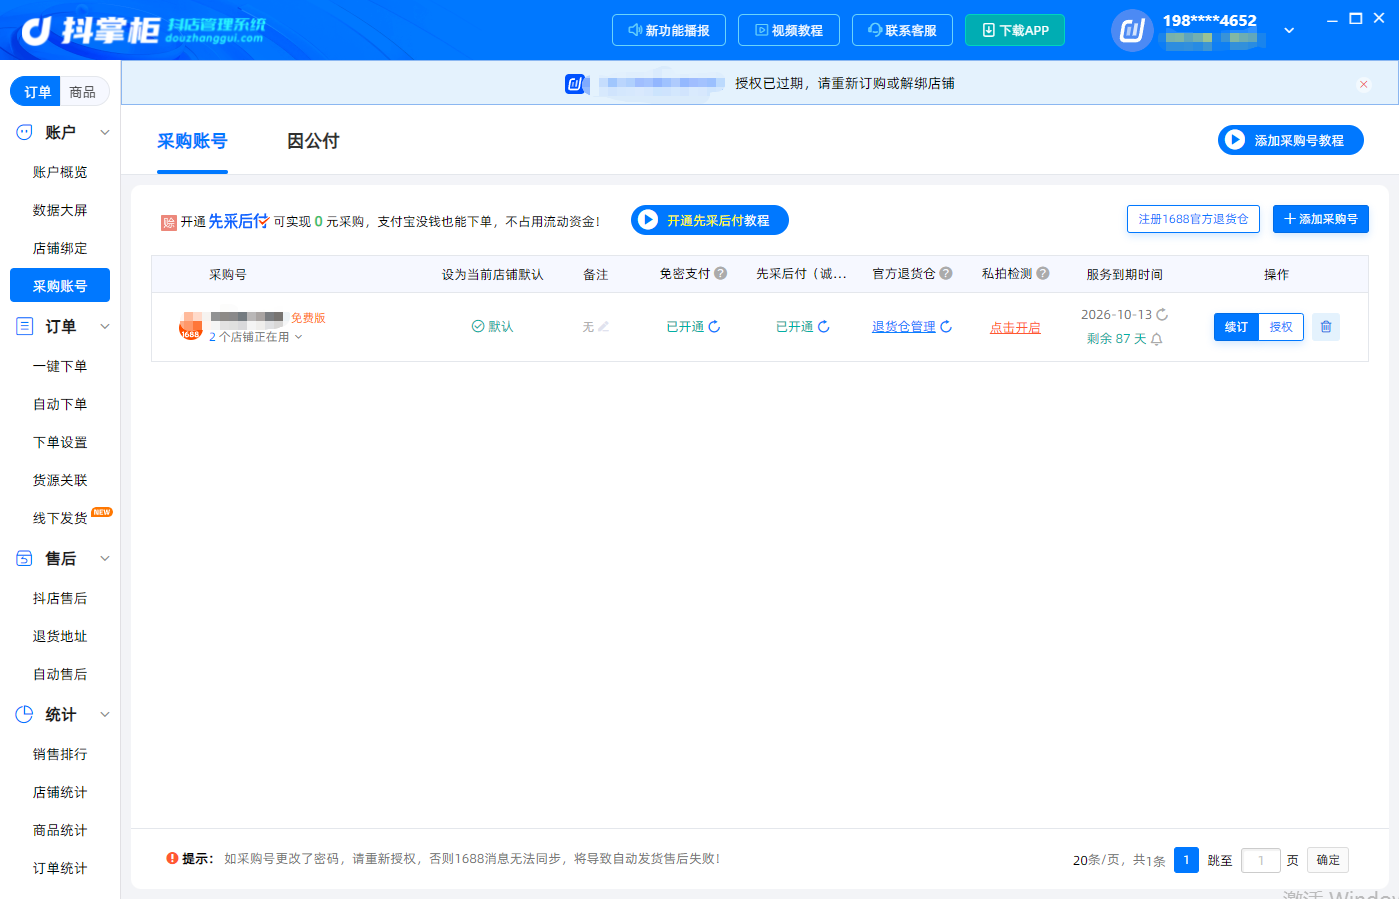Click the 1688 account avatar icon

[191, 326]
